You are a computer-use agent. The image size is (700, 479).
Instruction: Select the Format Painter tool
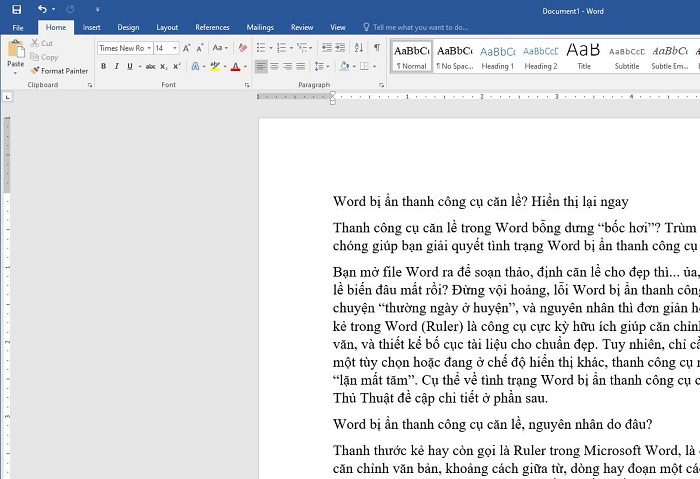tap(59, 71)
